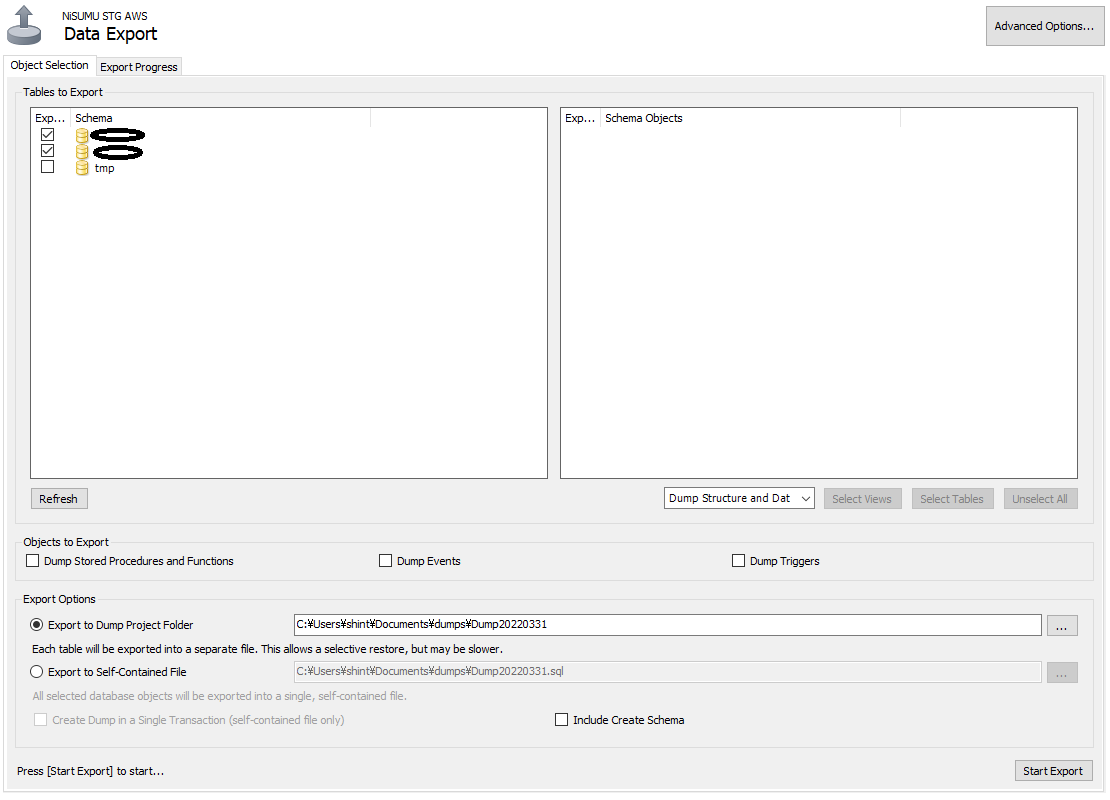Click the Data Export upload arrow icon
Viewport: 1110px width, 800px height.
(24, 25)
